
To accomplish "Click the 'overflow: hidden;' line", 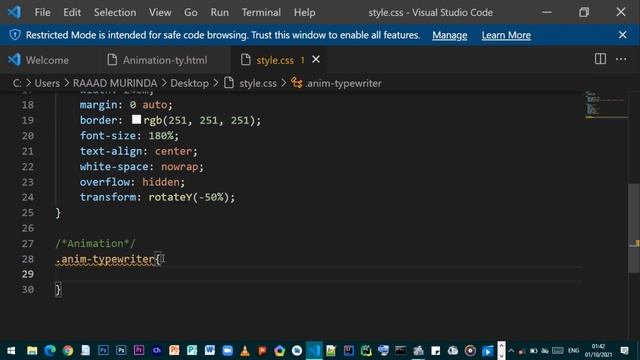I will point(132,182).
